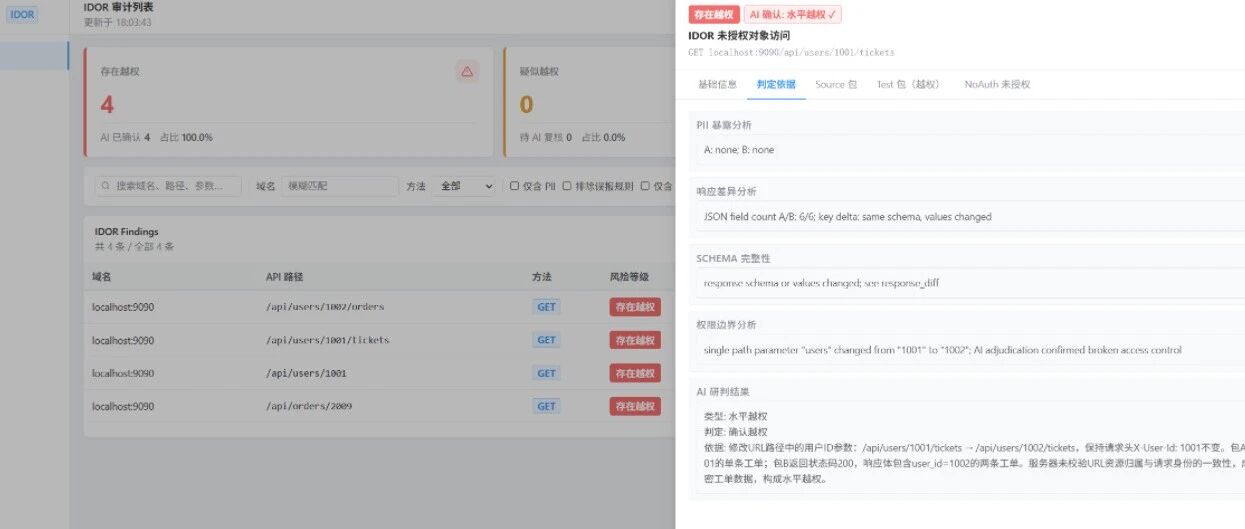Click 存在越权 badge in the /api/users/1002/orders row
Image resolution: width=1245 pixels, height=529 pixels.
(635, 307)
